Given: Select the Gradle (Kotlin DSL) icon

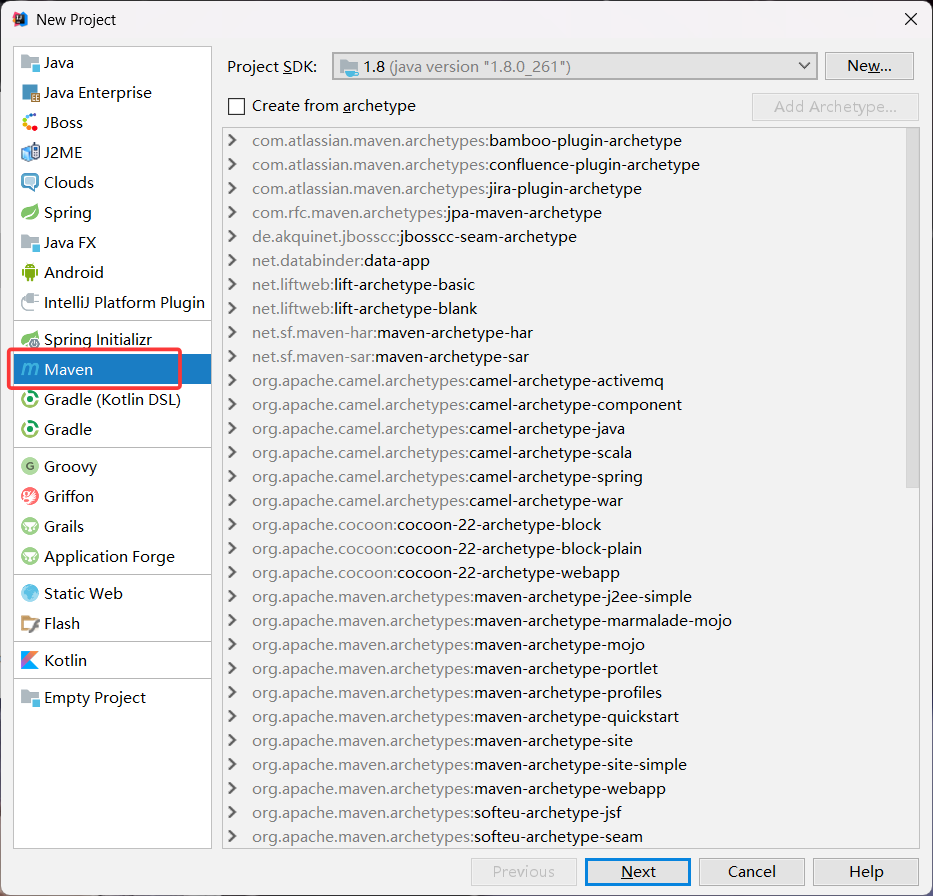Looking at the screenshot, I should (x=30, y=399).
